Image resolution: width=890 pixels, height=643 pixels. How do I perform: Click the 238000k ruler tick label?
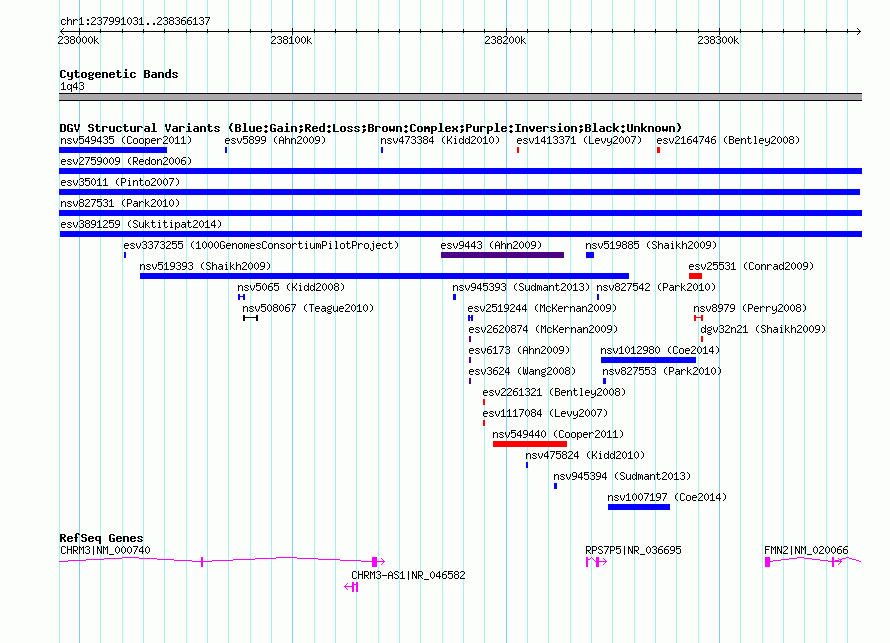78,40
